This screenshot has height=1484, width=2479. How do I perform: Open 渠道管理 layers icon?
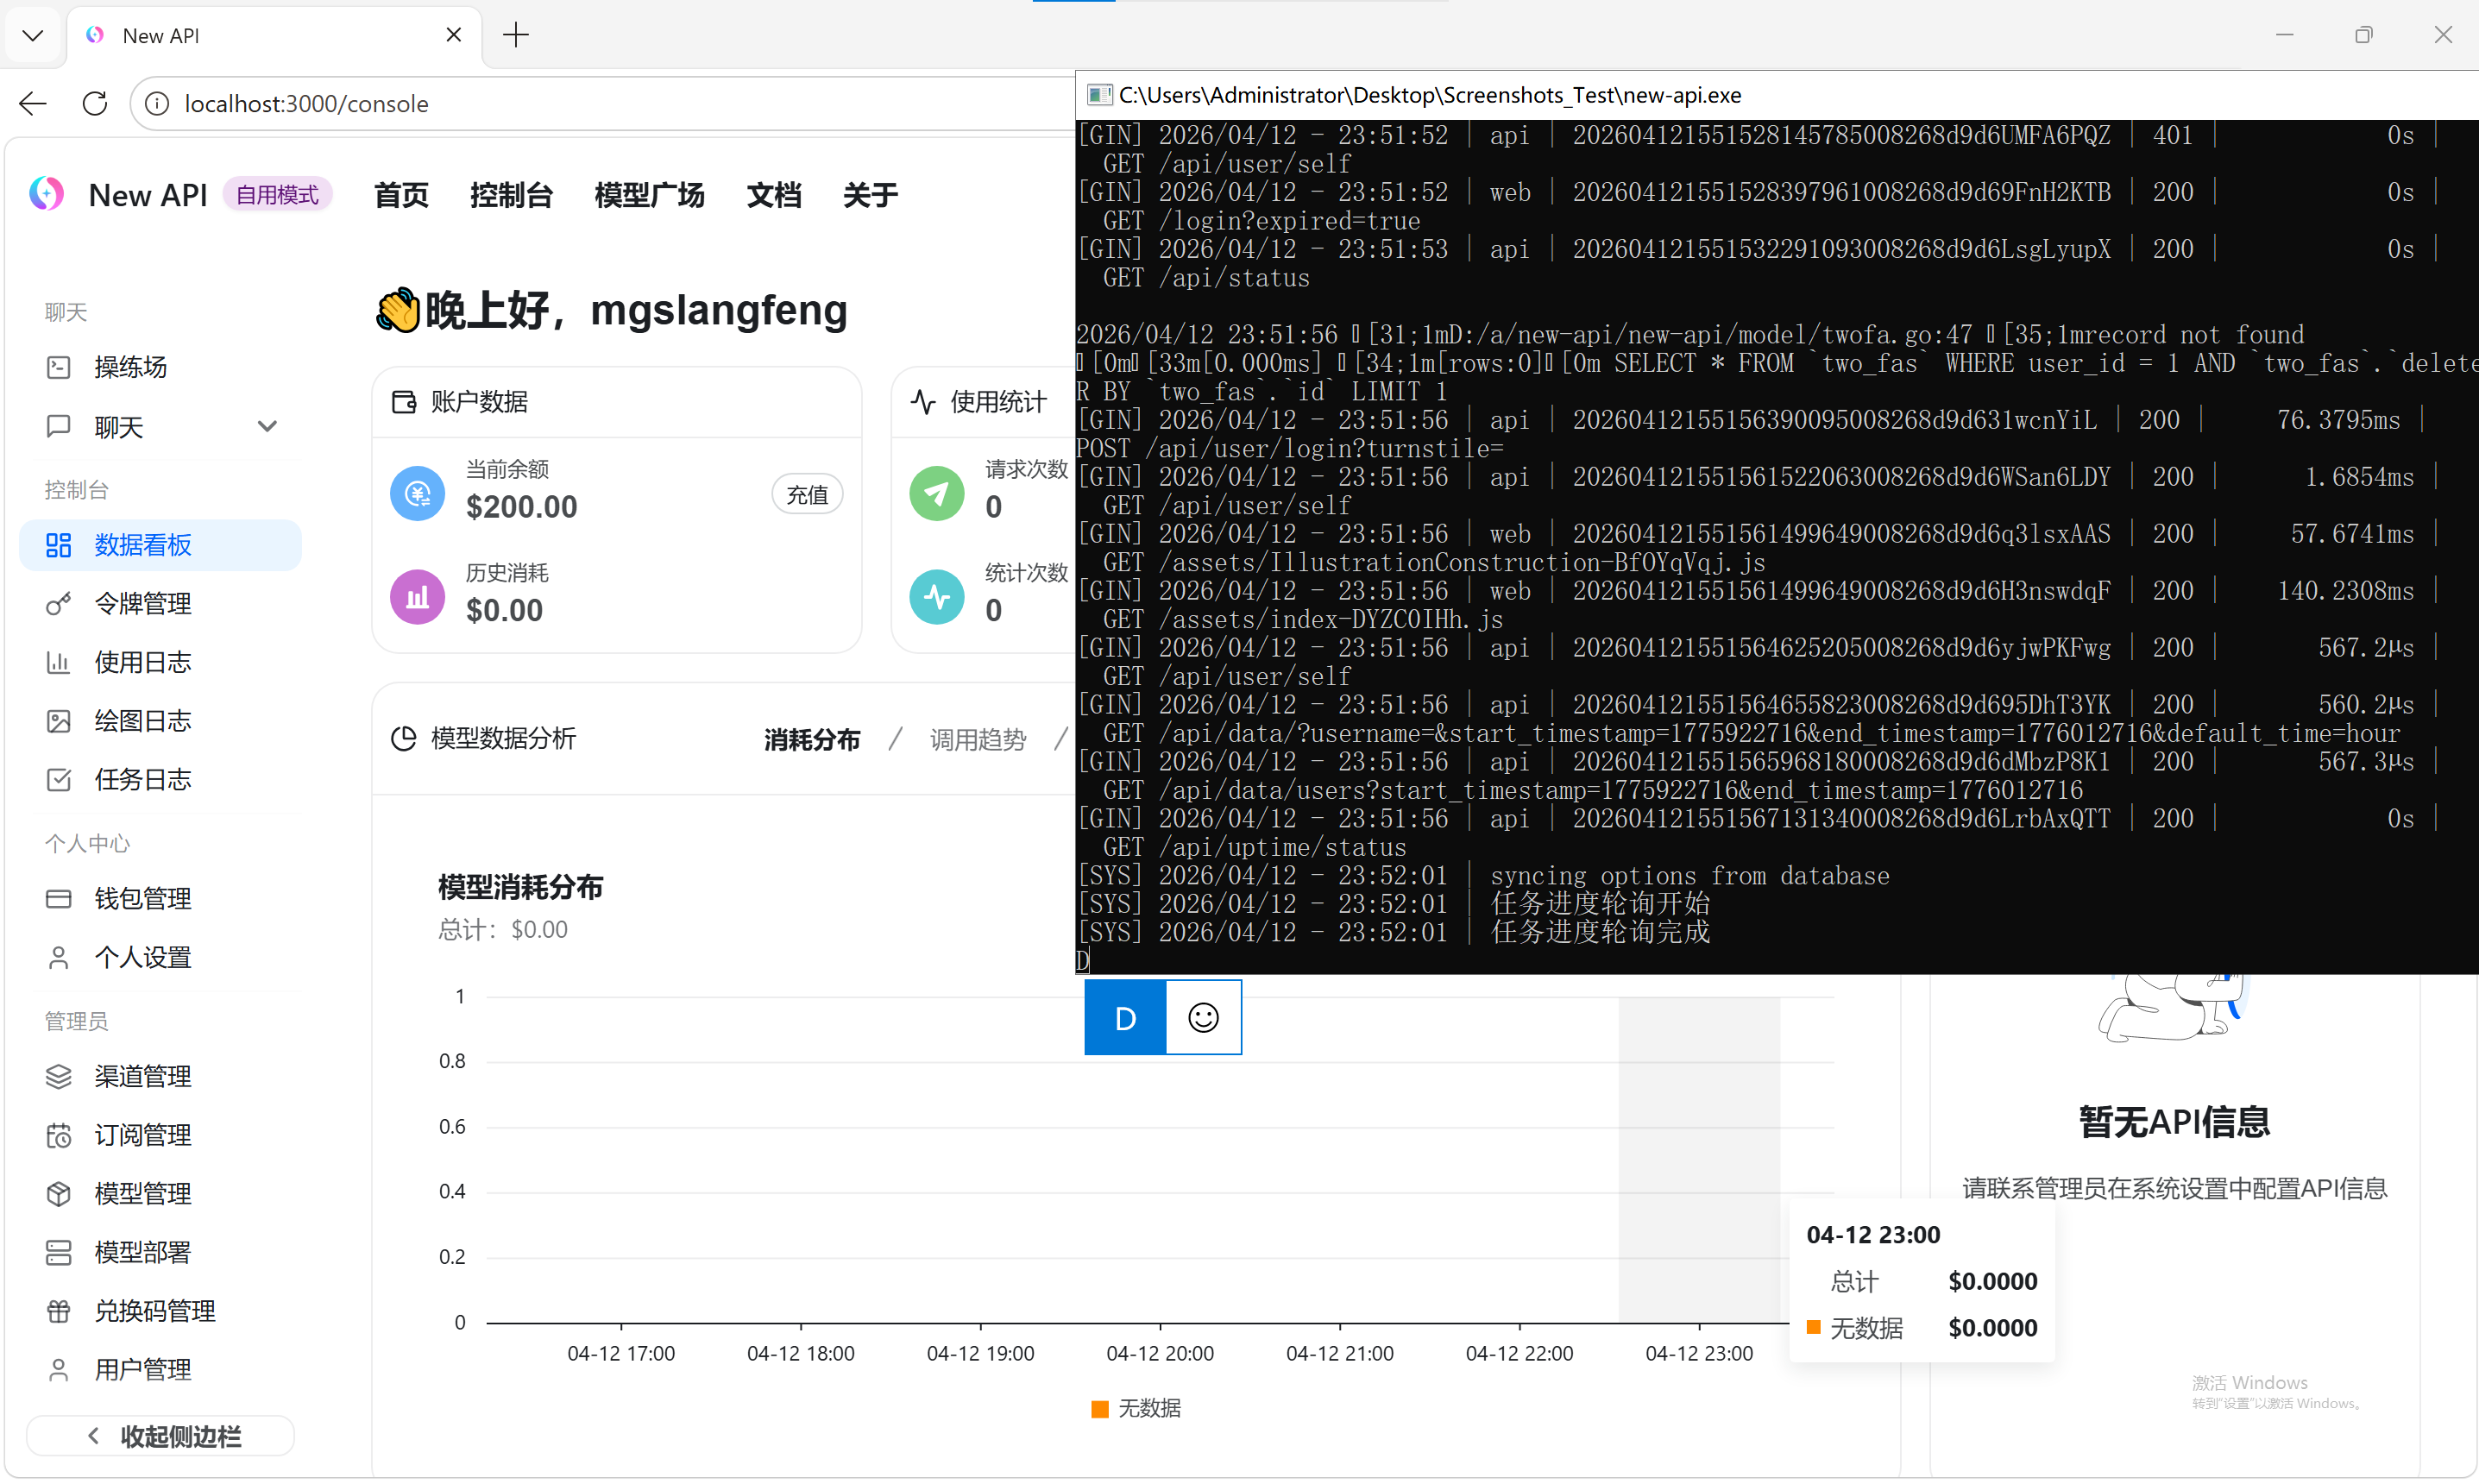point(58,1077)
